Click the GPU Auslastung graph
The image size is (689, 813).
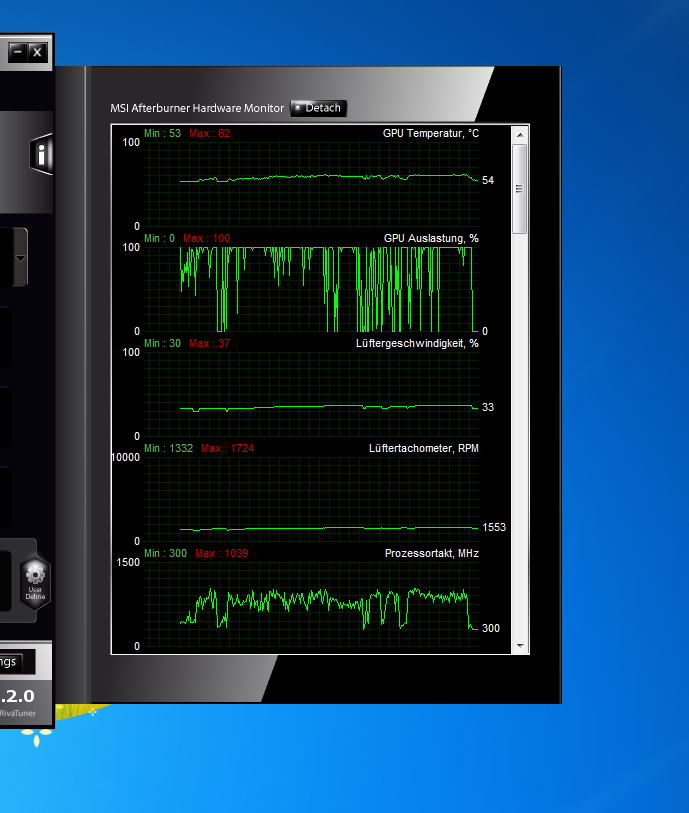311,289
